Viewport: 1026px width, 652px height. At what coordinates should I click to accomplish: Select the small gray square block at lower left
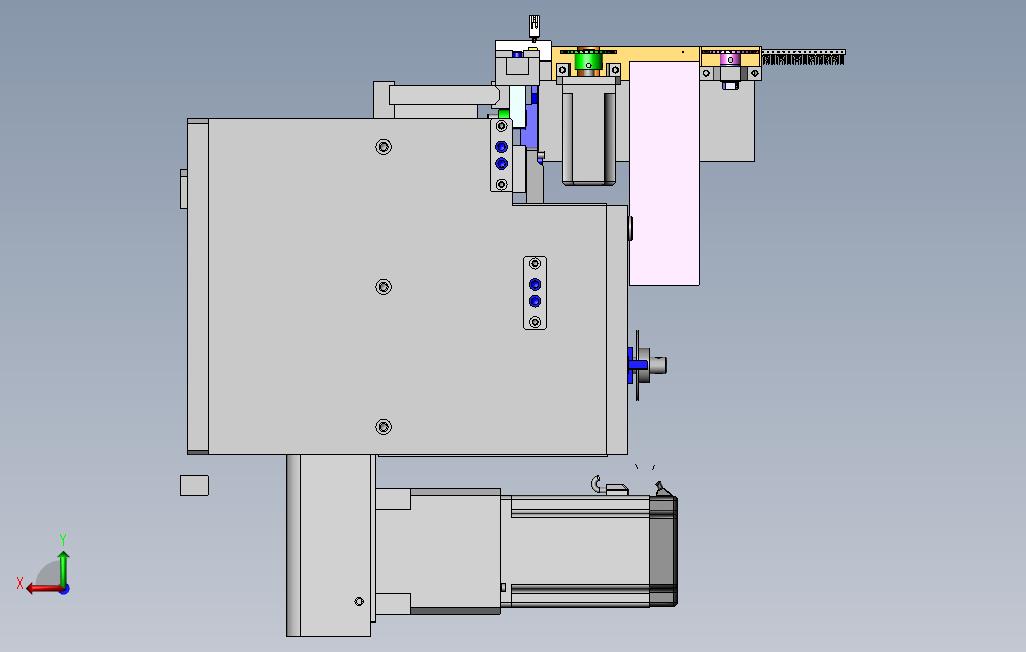pos(194,485)
